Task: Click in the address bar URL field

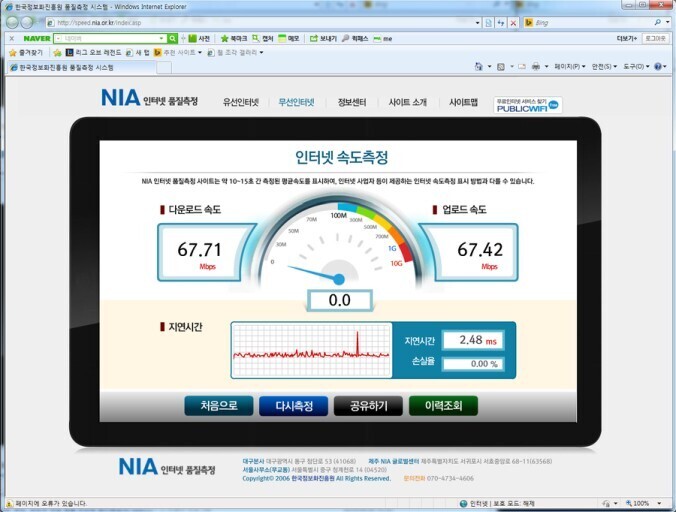Action: pos(263,23)
